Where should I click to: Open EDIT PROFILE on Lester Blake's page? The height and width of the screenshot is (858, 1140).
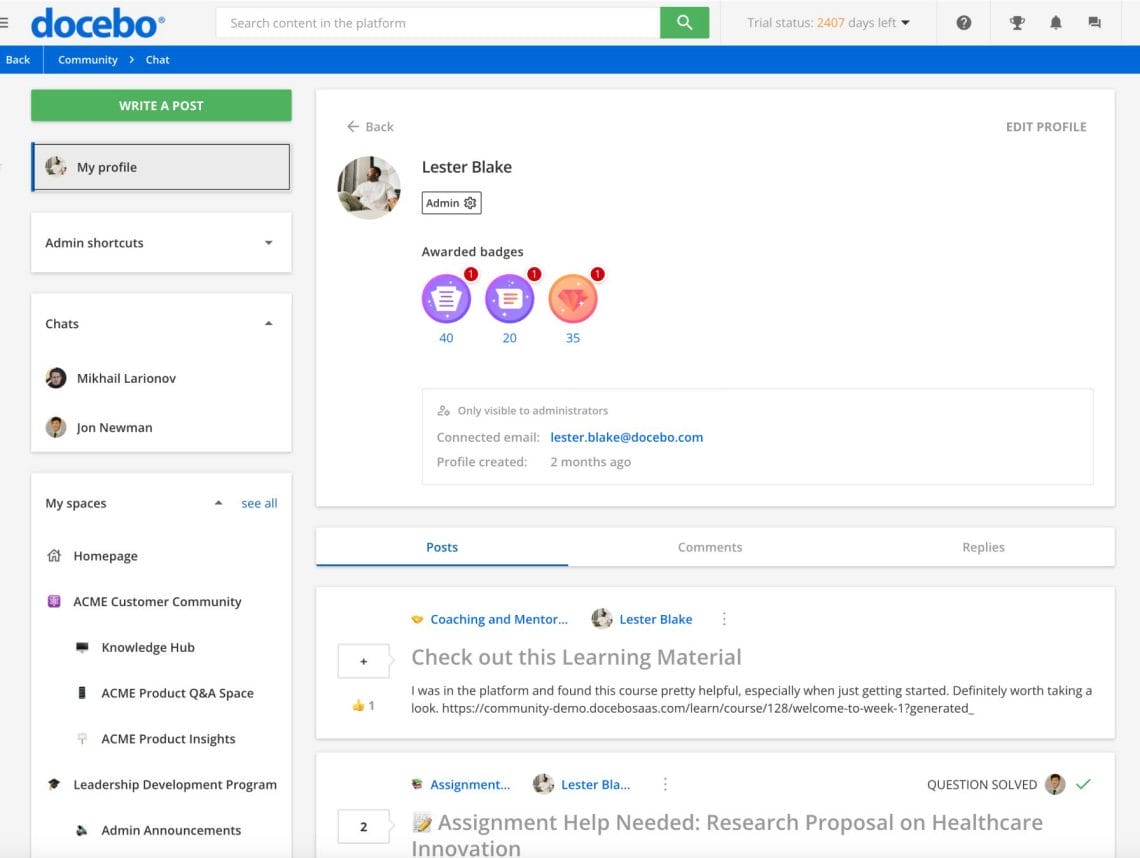click(x=1046, y=126)
